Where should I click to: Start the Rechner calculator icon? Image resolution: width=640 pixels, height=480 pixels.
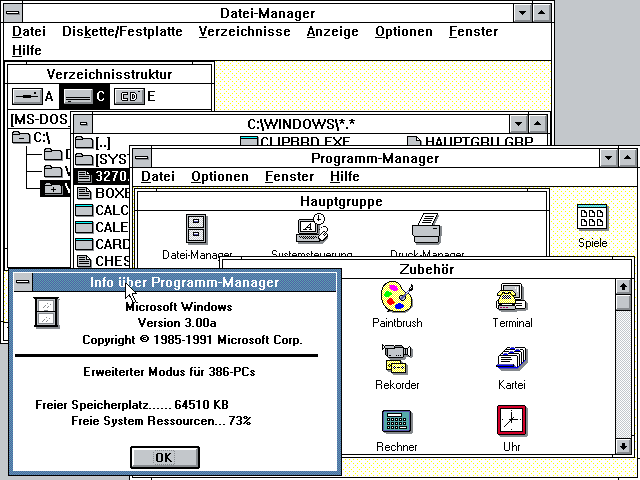(x=397, y=422)
